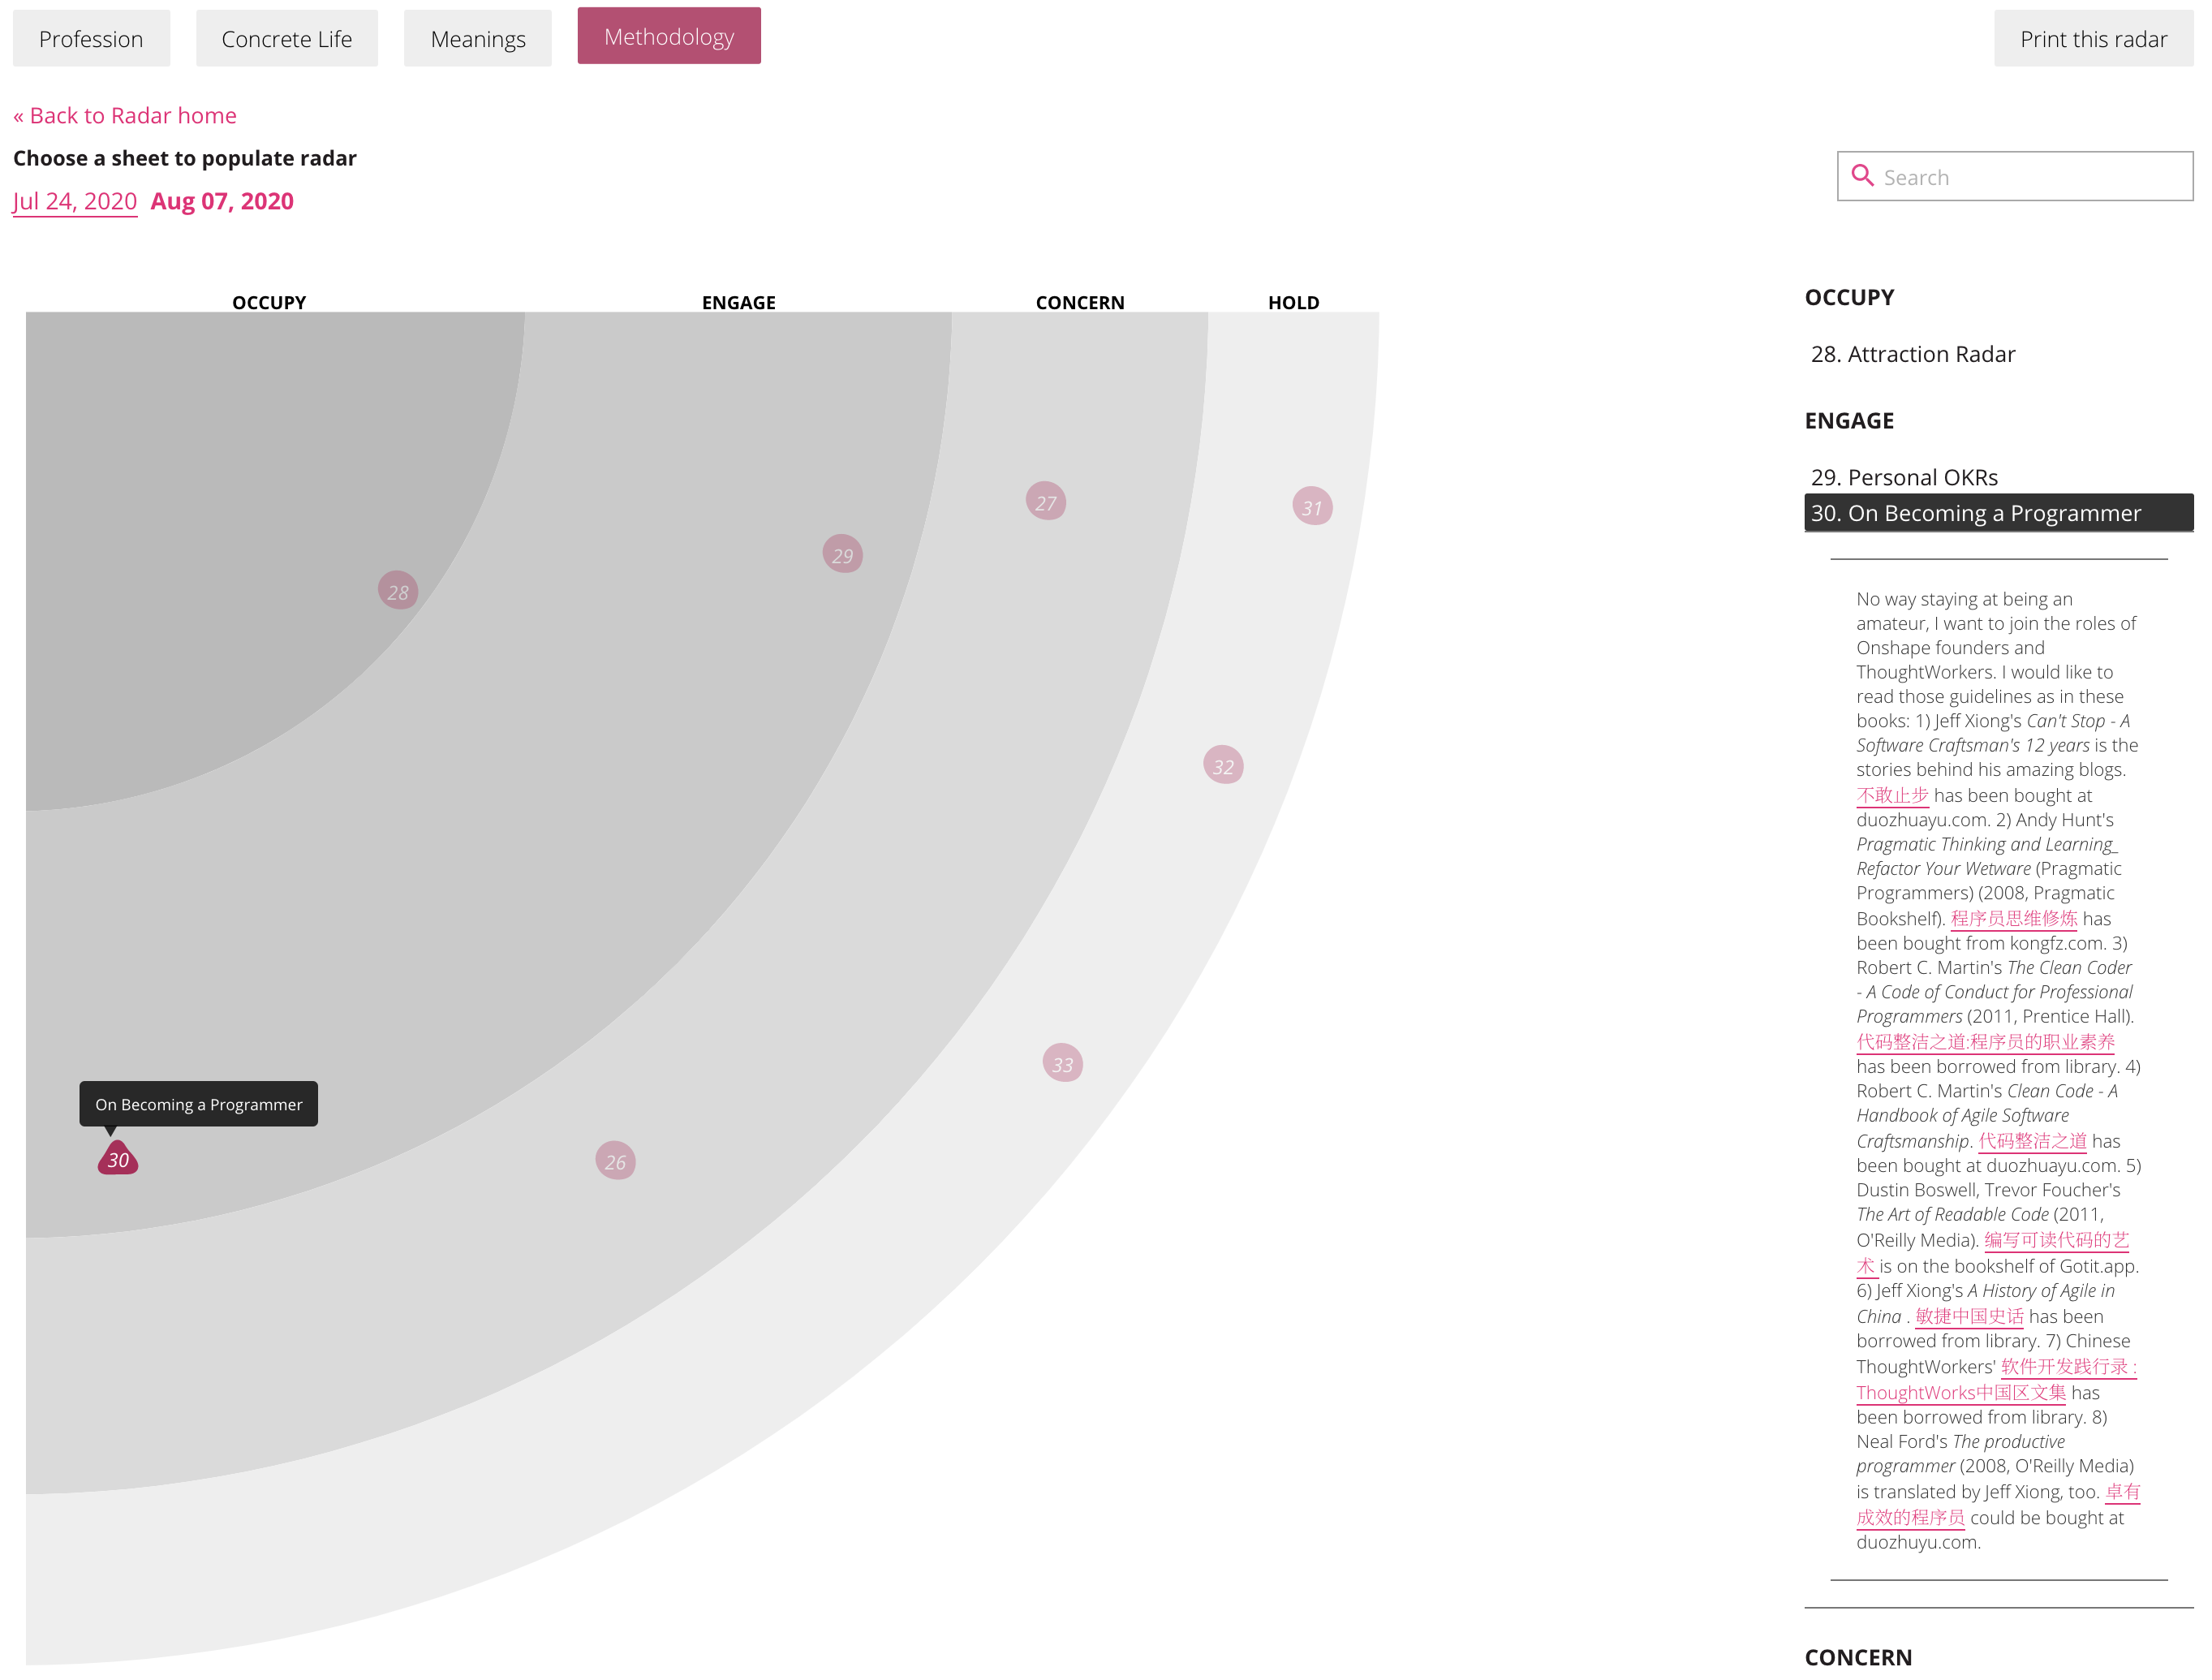Switch to the Meanings quadrant tab
Viewport: 2212px width, 1680px height.
pyautogui.click(x=477, y=39)
